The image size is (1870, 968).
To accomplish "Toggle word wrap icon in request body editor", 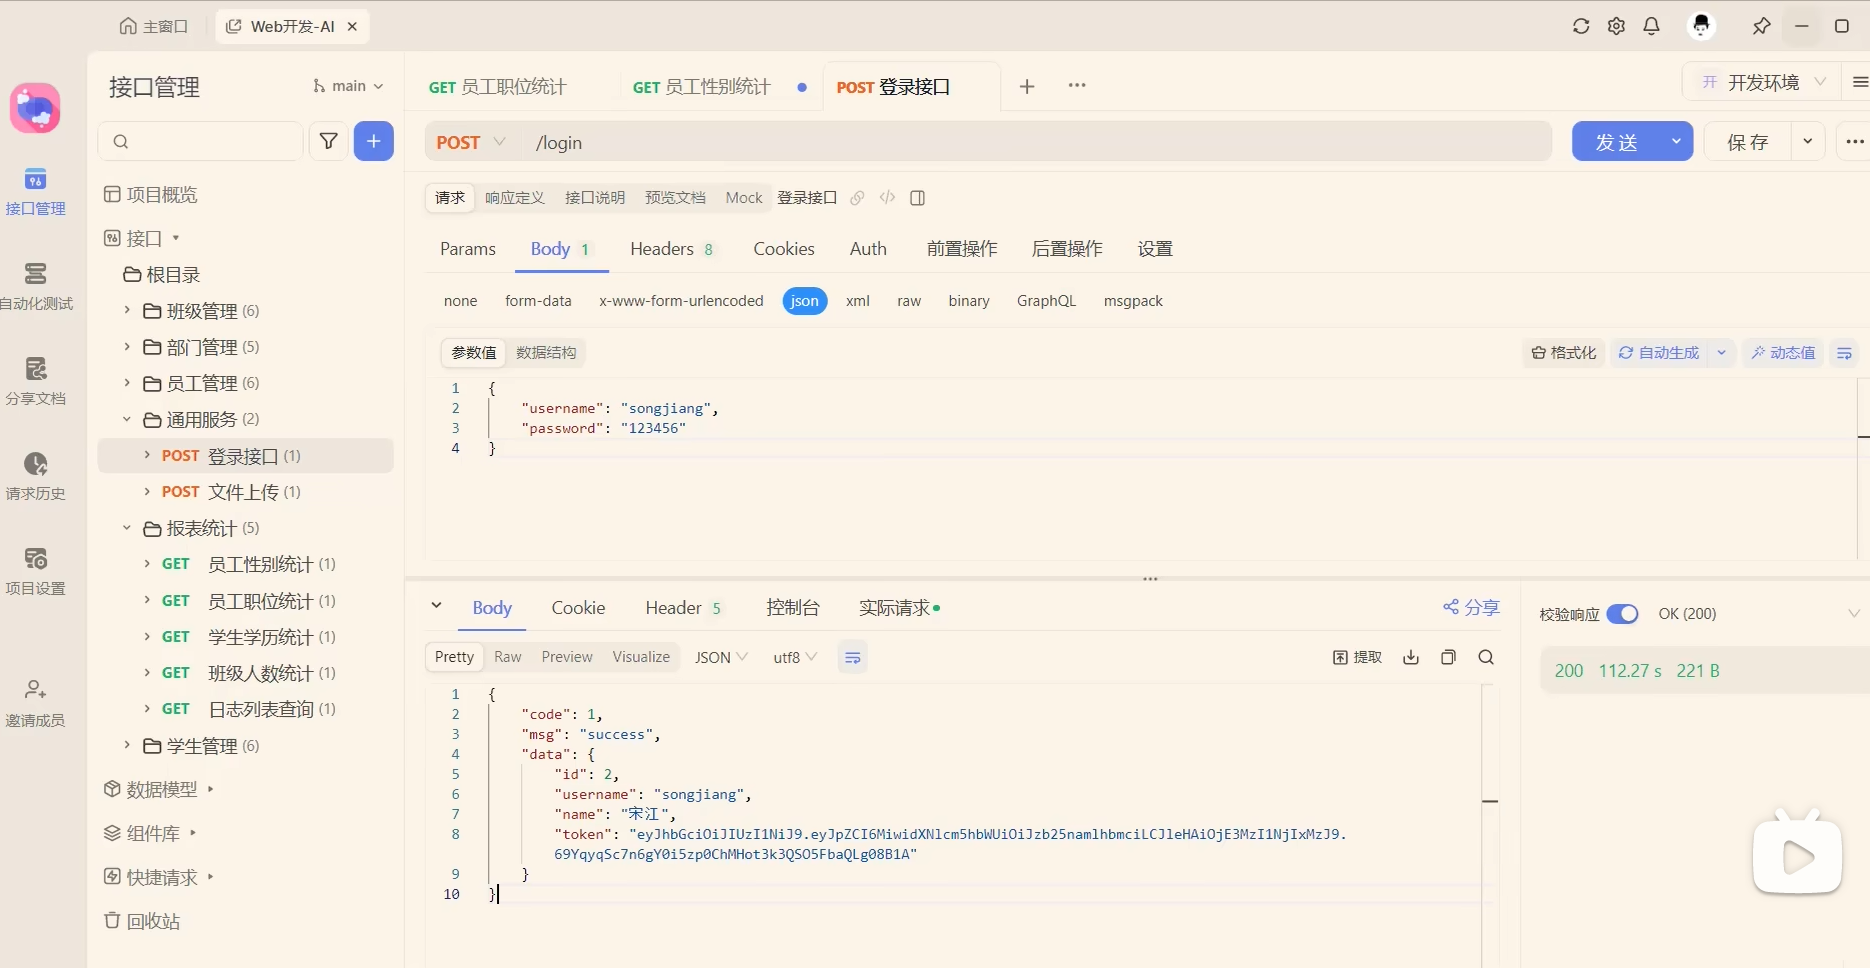I will (1845, 353).
